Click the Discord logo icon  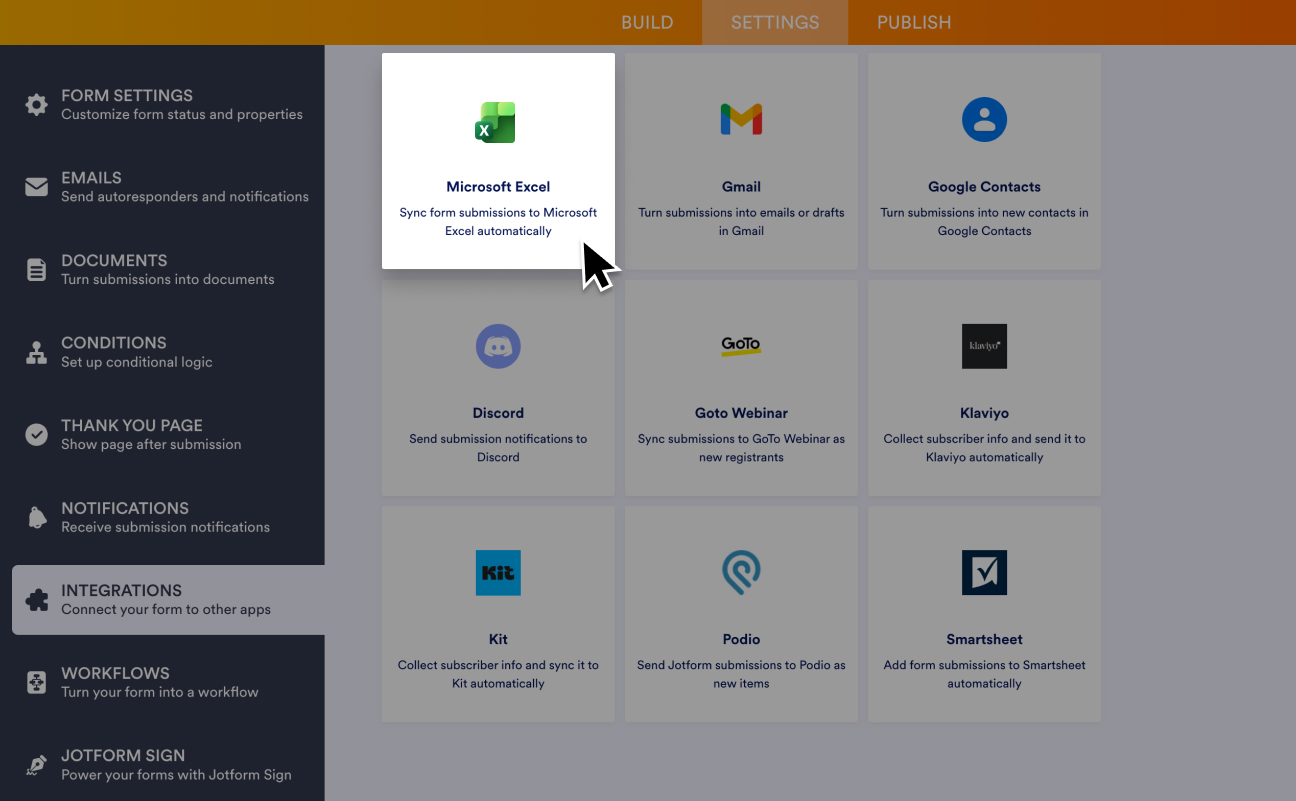click(498, 346)
